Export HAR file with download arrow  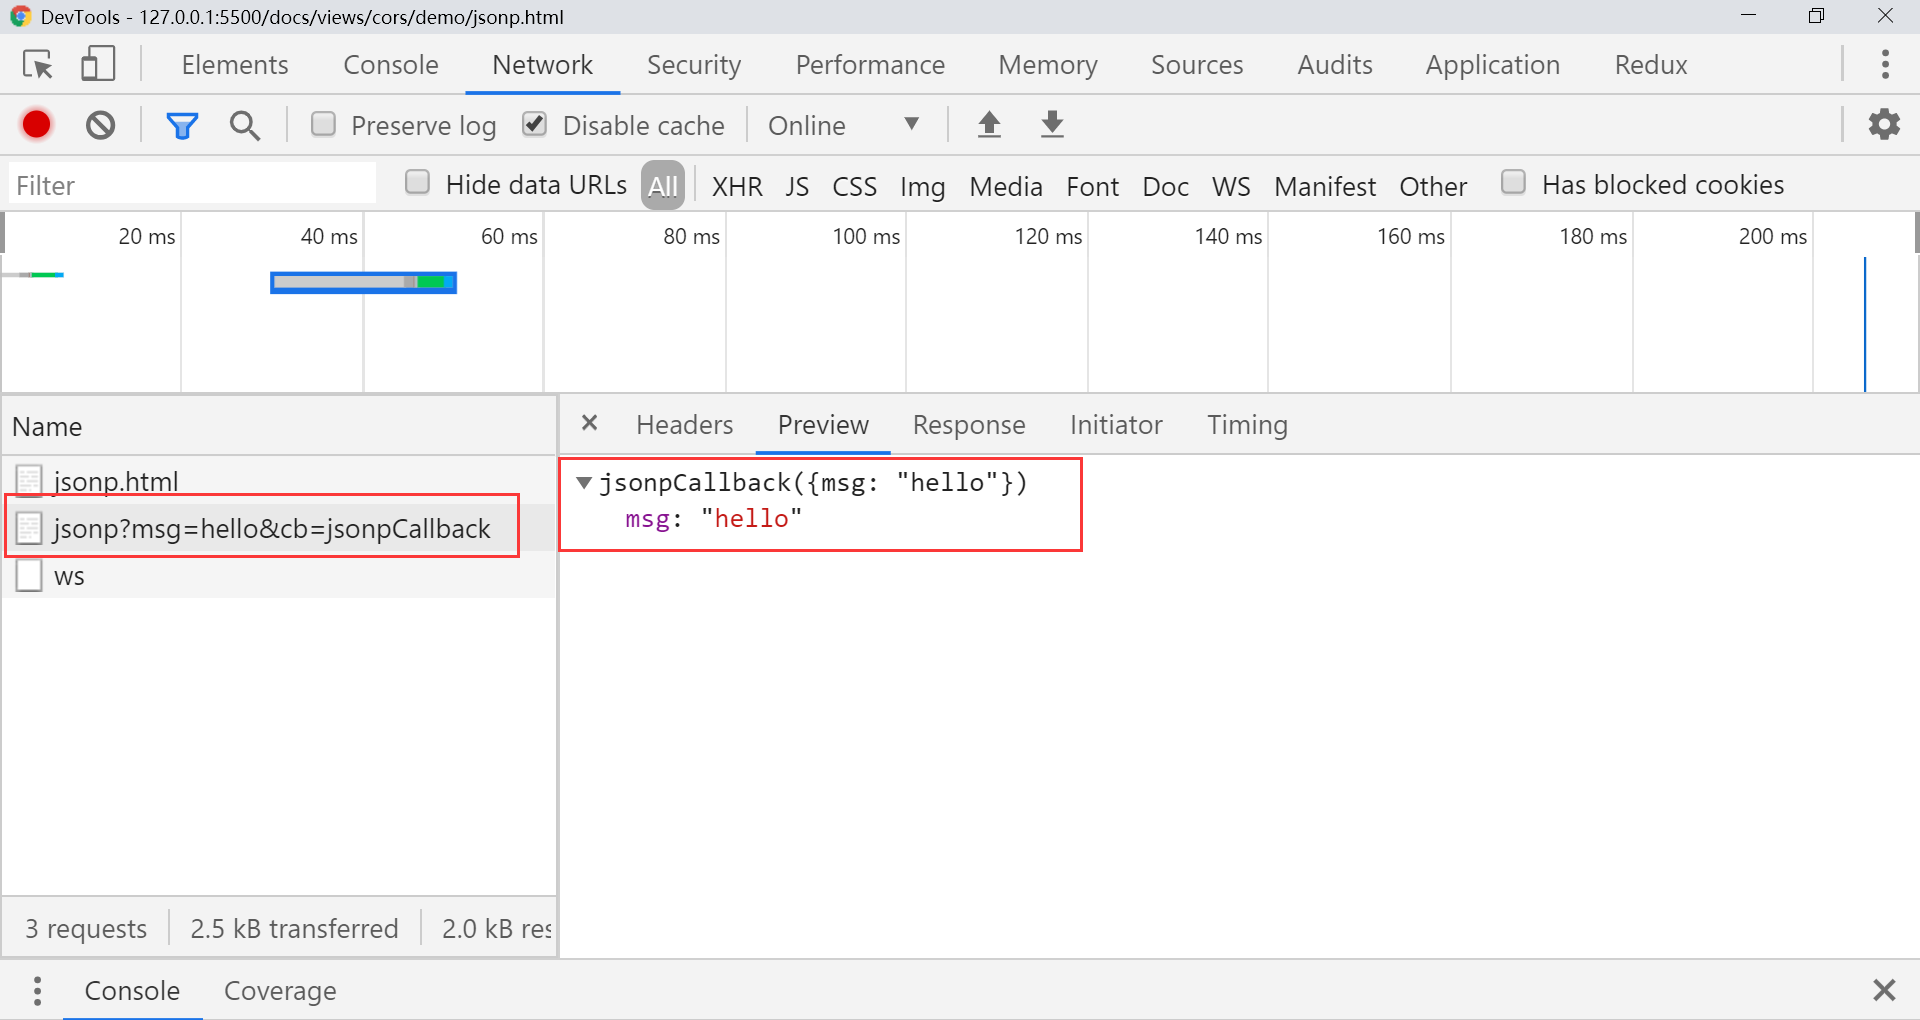(1052, 125)
